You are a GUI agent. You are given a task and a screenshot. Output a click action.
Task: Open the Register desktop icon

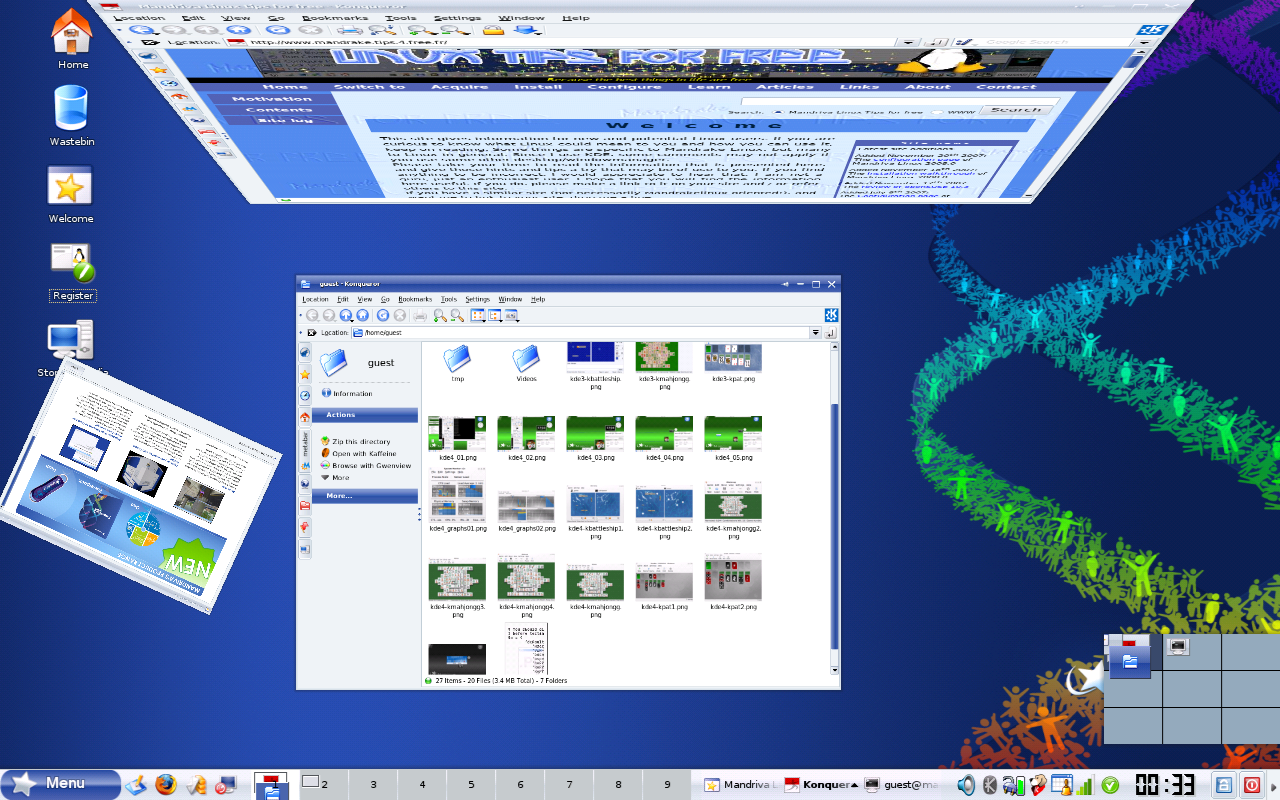(73, 272)
